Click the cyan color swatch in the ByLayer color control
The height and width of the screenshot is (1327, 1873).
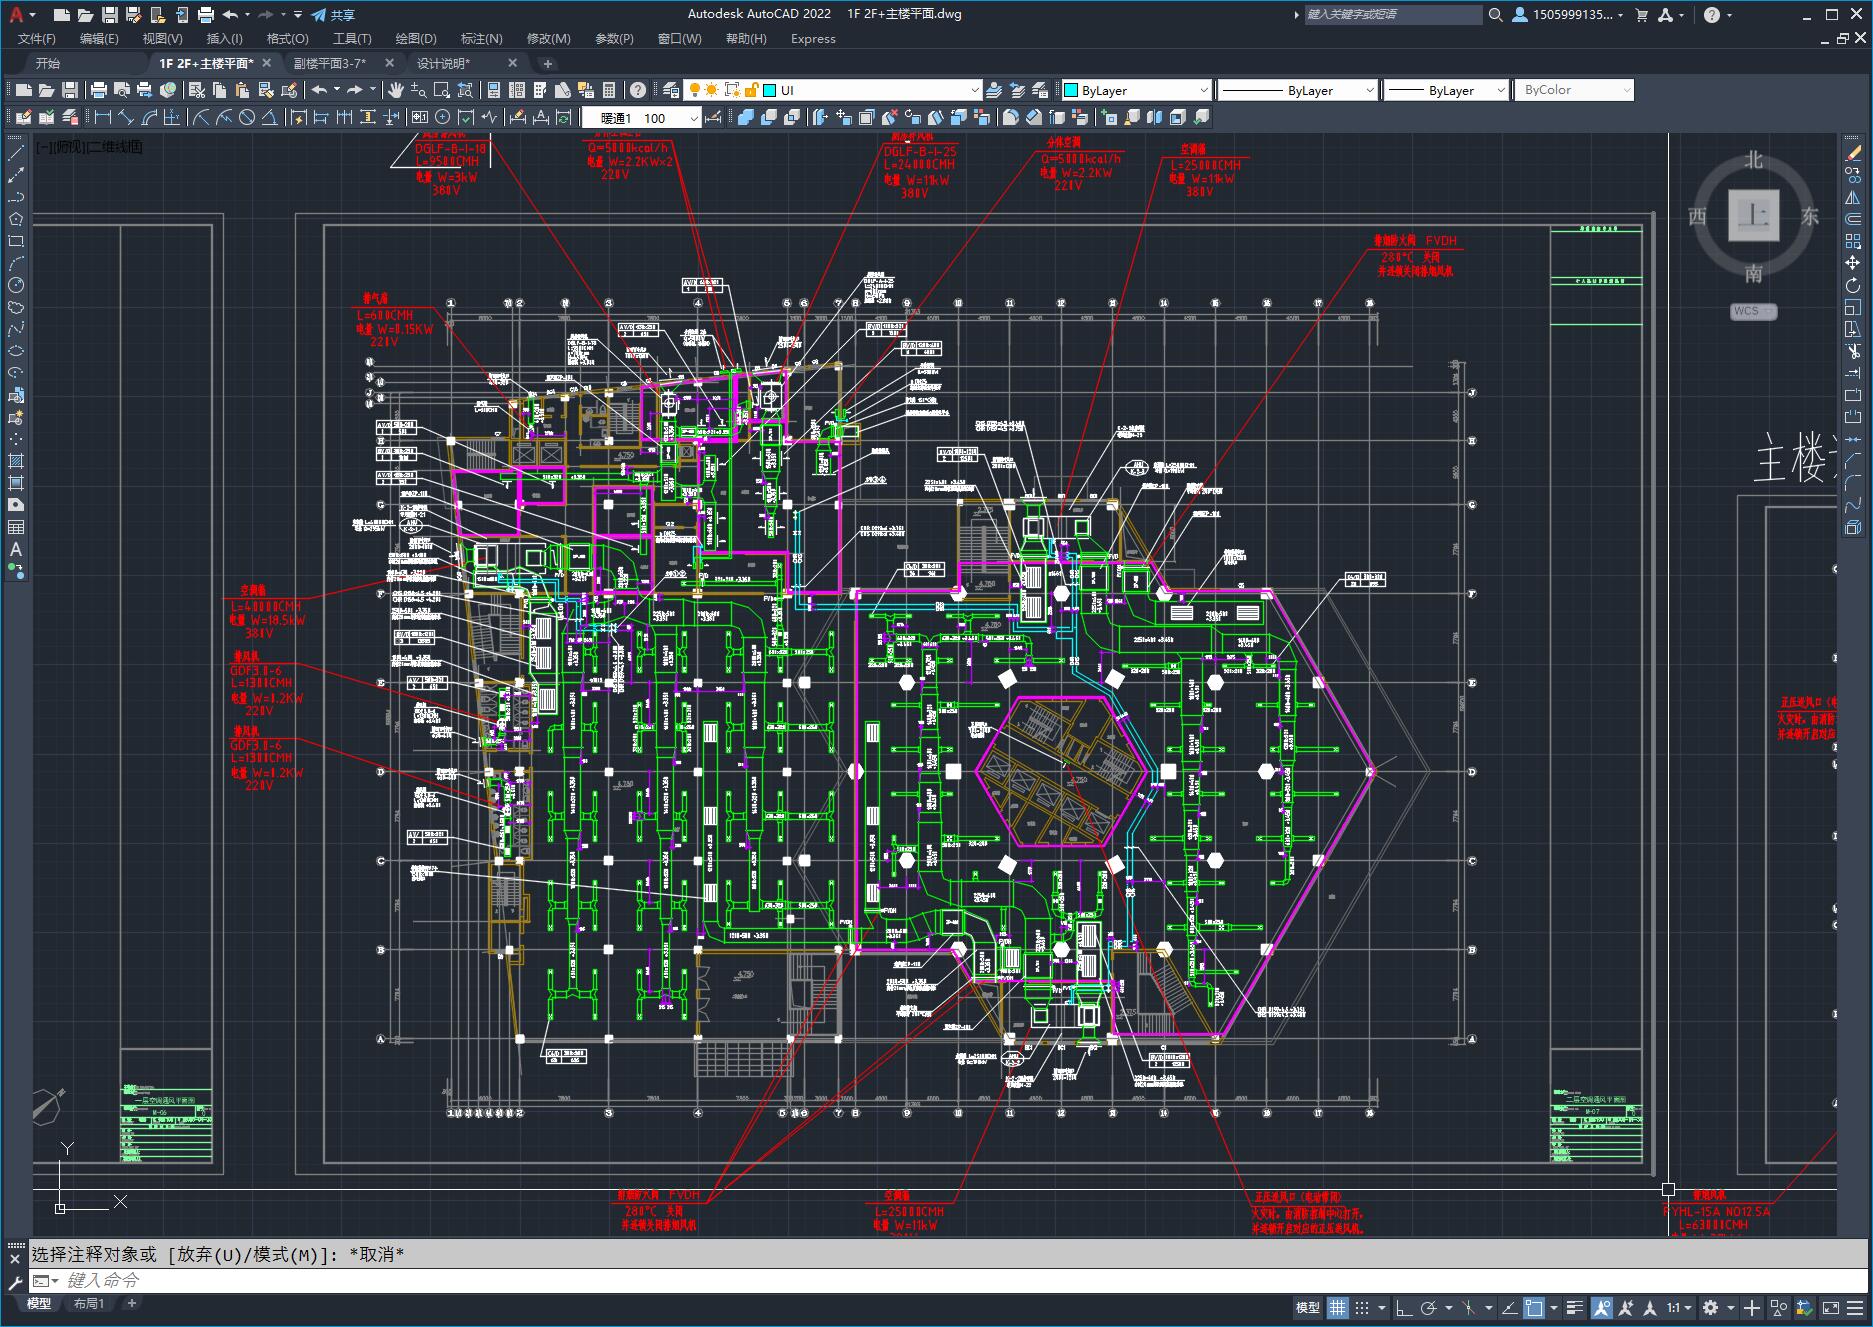tap(1071, 90)
